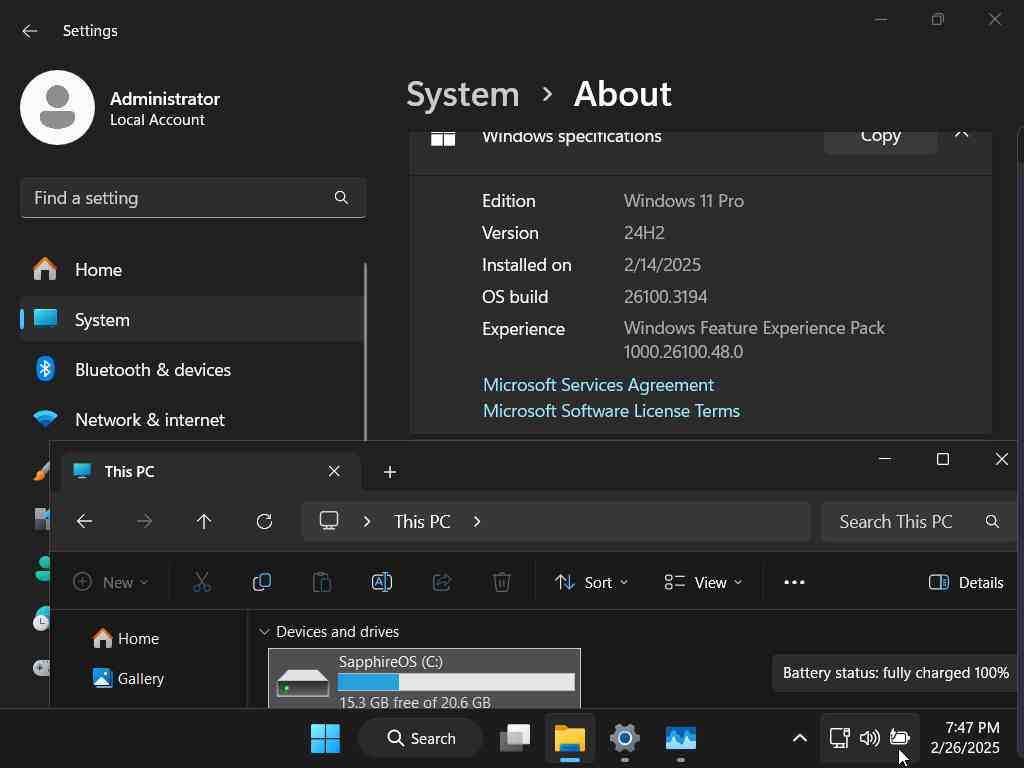Open Home in Explorer navigation pane
1024x768 pixels.
pos(125,638)
